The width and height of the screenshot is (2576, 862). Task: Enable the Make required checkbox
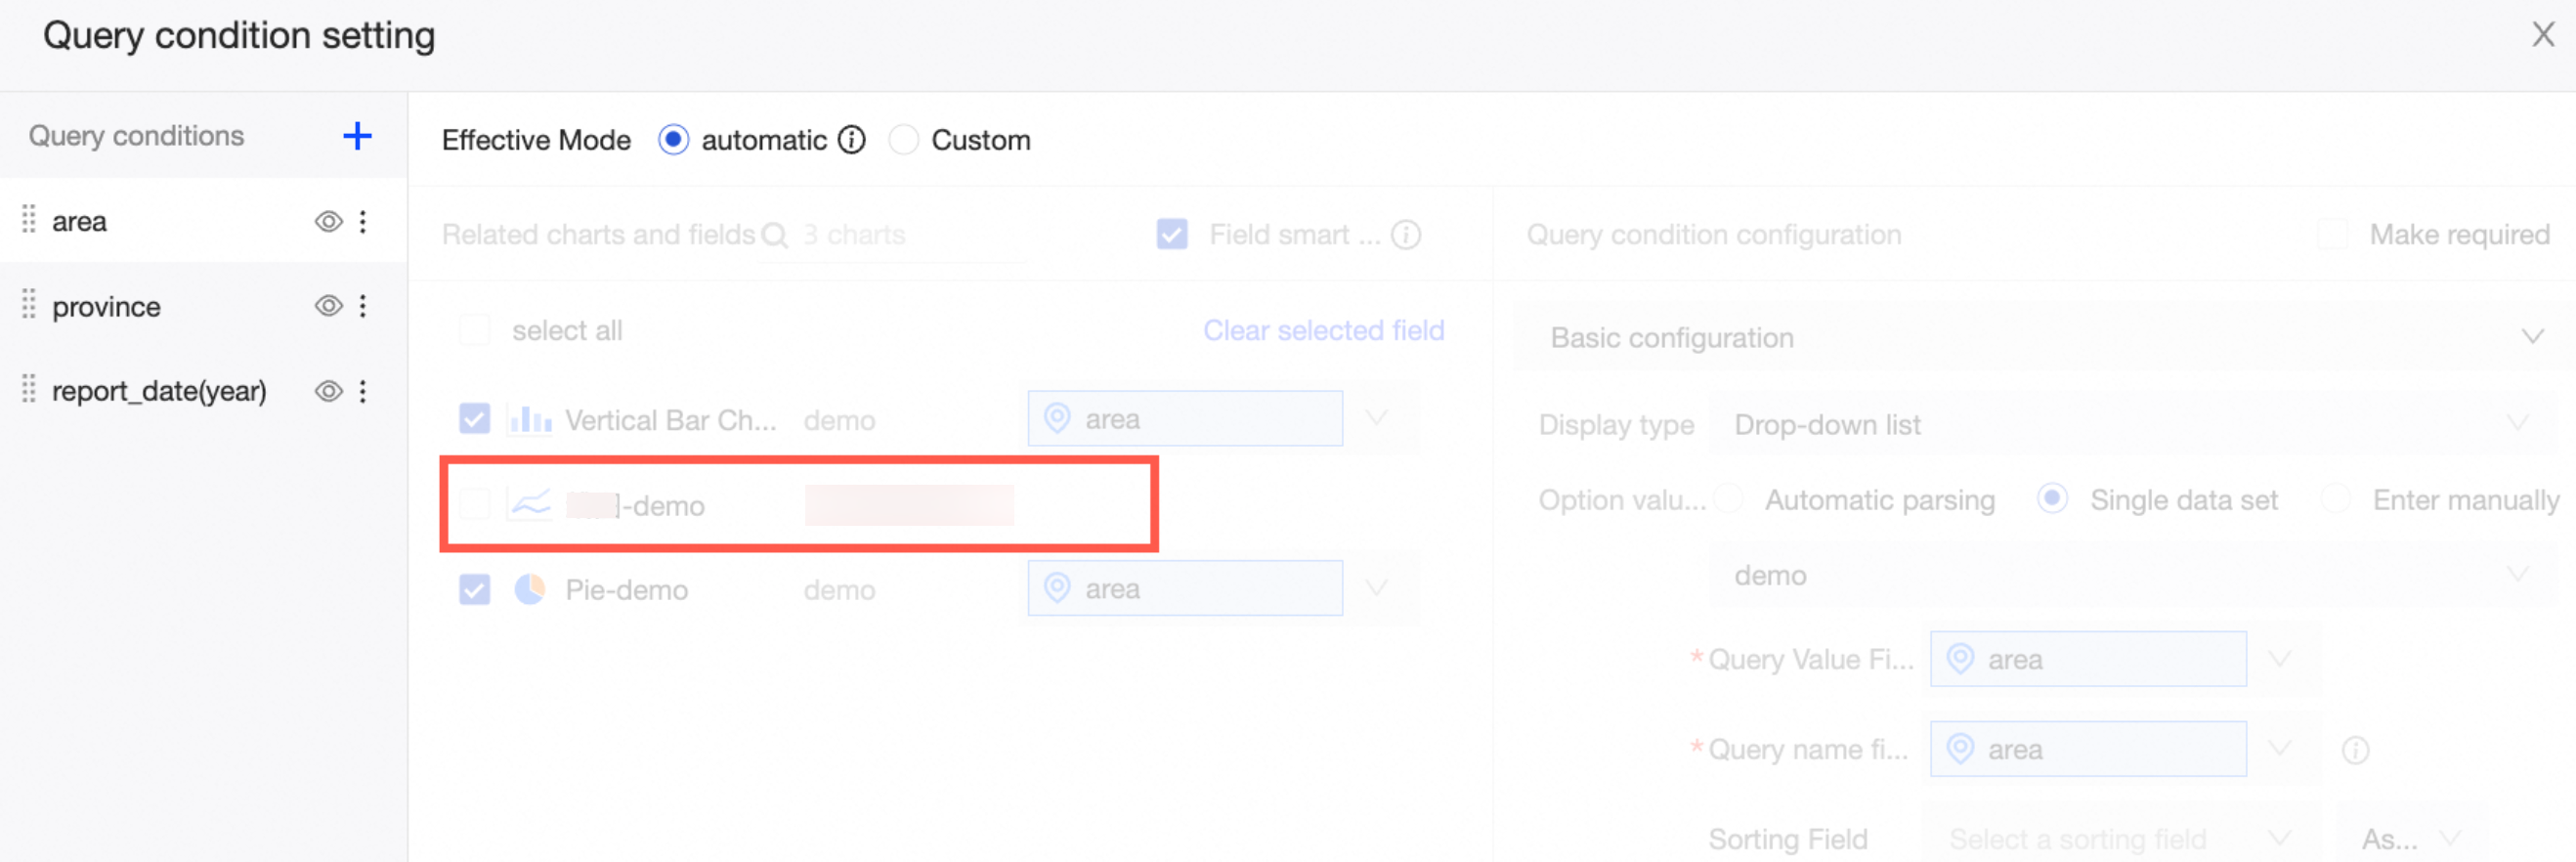click(x=2332, y=235)
